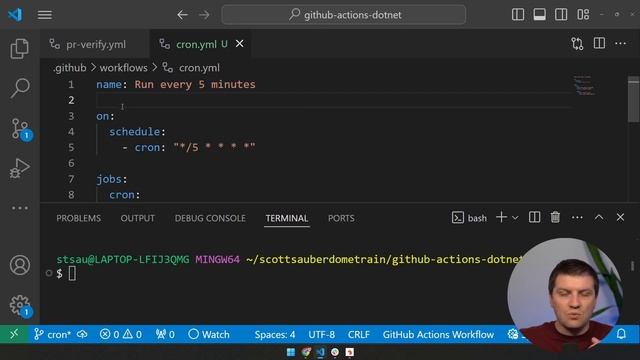Image resolution: width=640 pixels, height=360 pixels.
Task: Click the text 'Run every 5 minutes'
Action: click(x=195, y=84)
